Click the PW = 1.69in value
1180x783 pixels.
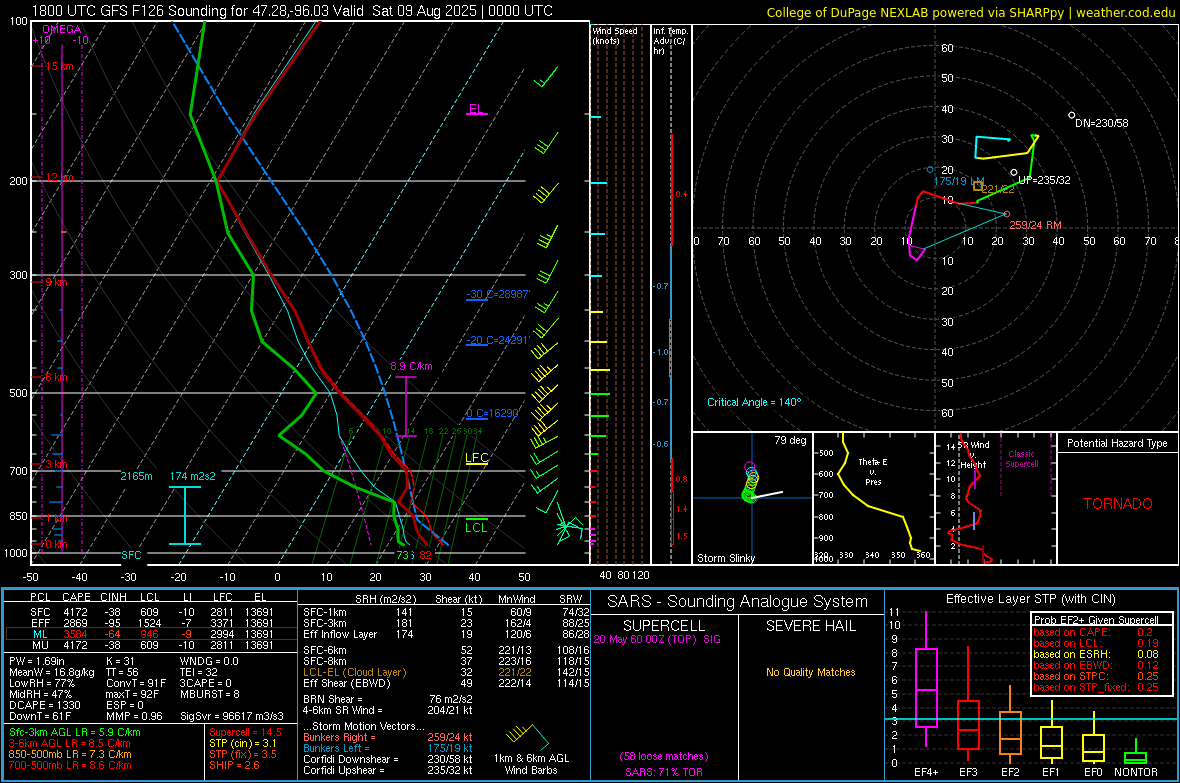[37, 661]
